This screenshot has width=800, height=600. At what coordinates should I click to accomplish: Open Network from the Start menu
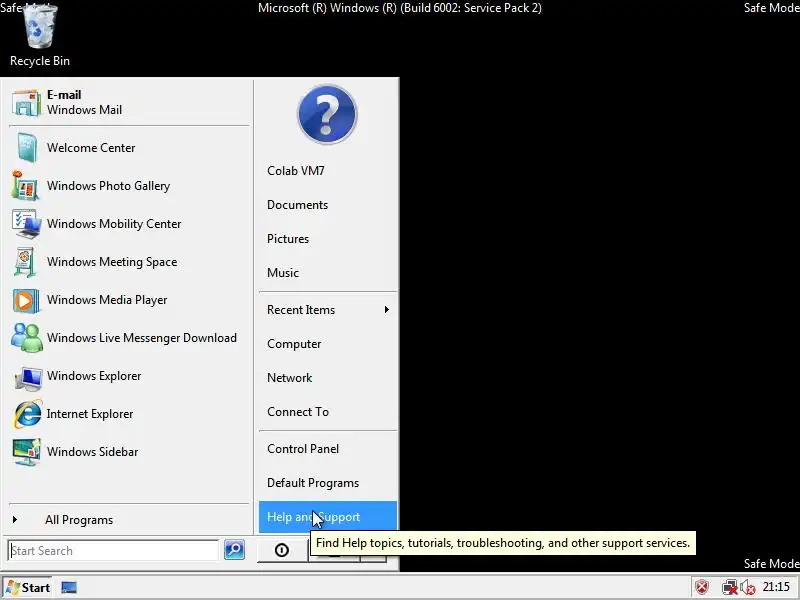tap(289, 378)
